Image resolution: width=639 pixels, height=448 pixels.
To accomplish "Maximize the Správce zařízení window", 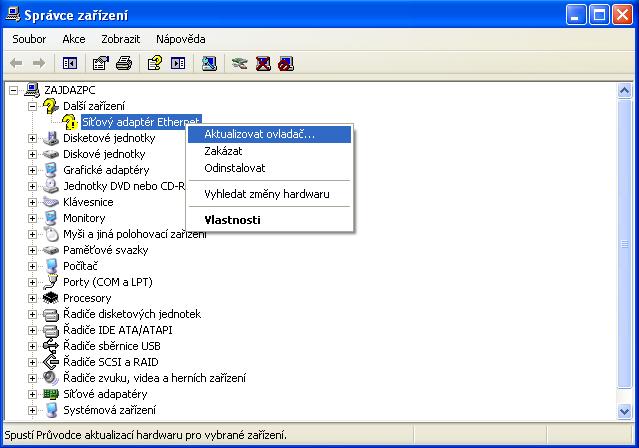I will (599, 15).
